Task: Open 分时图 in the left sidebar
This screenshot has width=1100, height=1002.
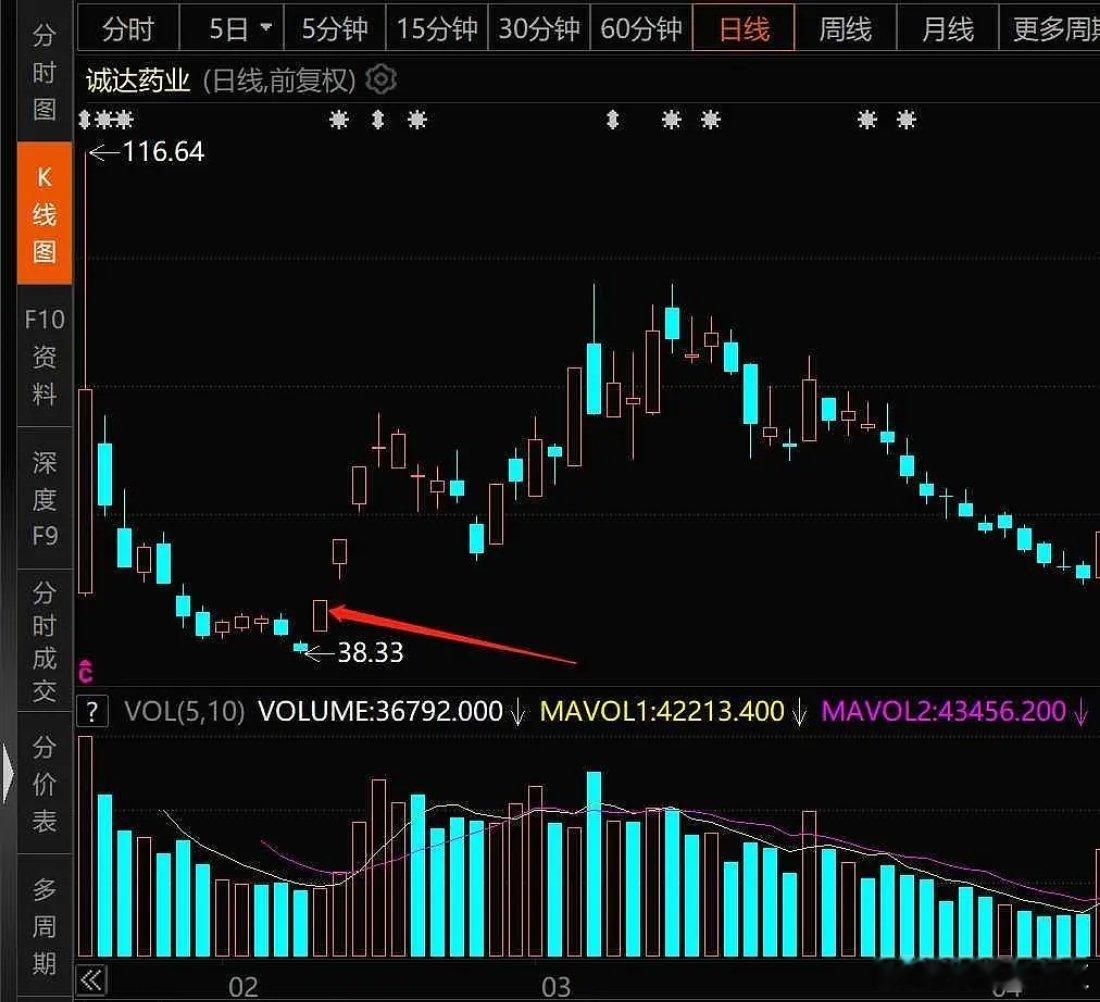Action: 44,72
